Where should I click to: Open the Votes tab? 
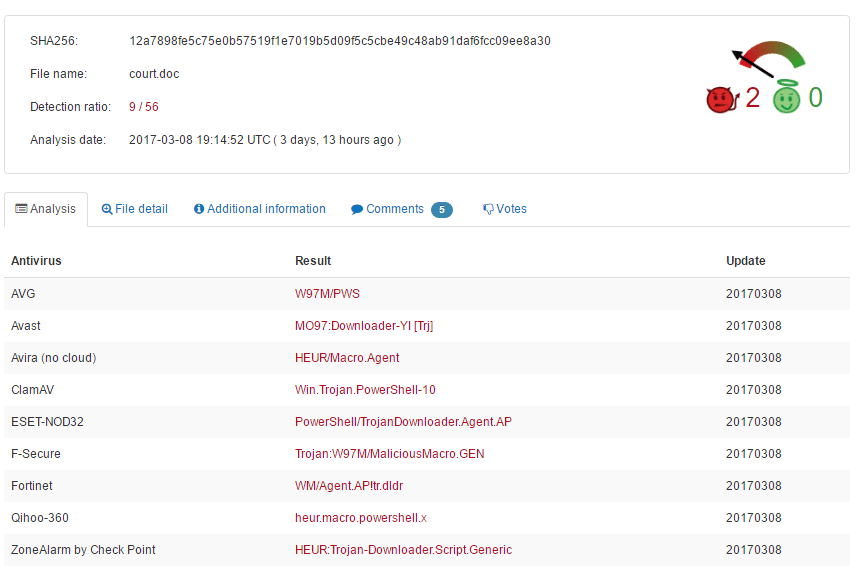tap(505, 209)
